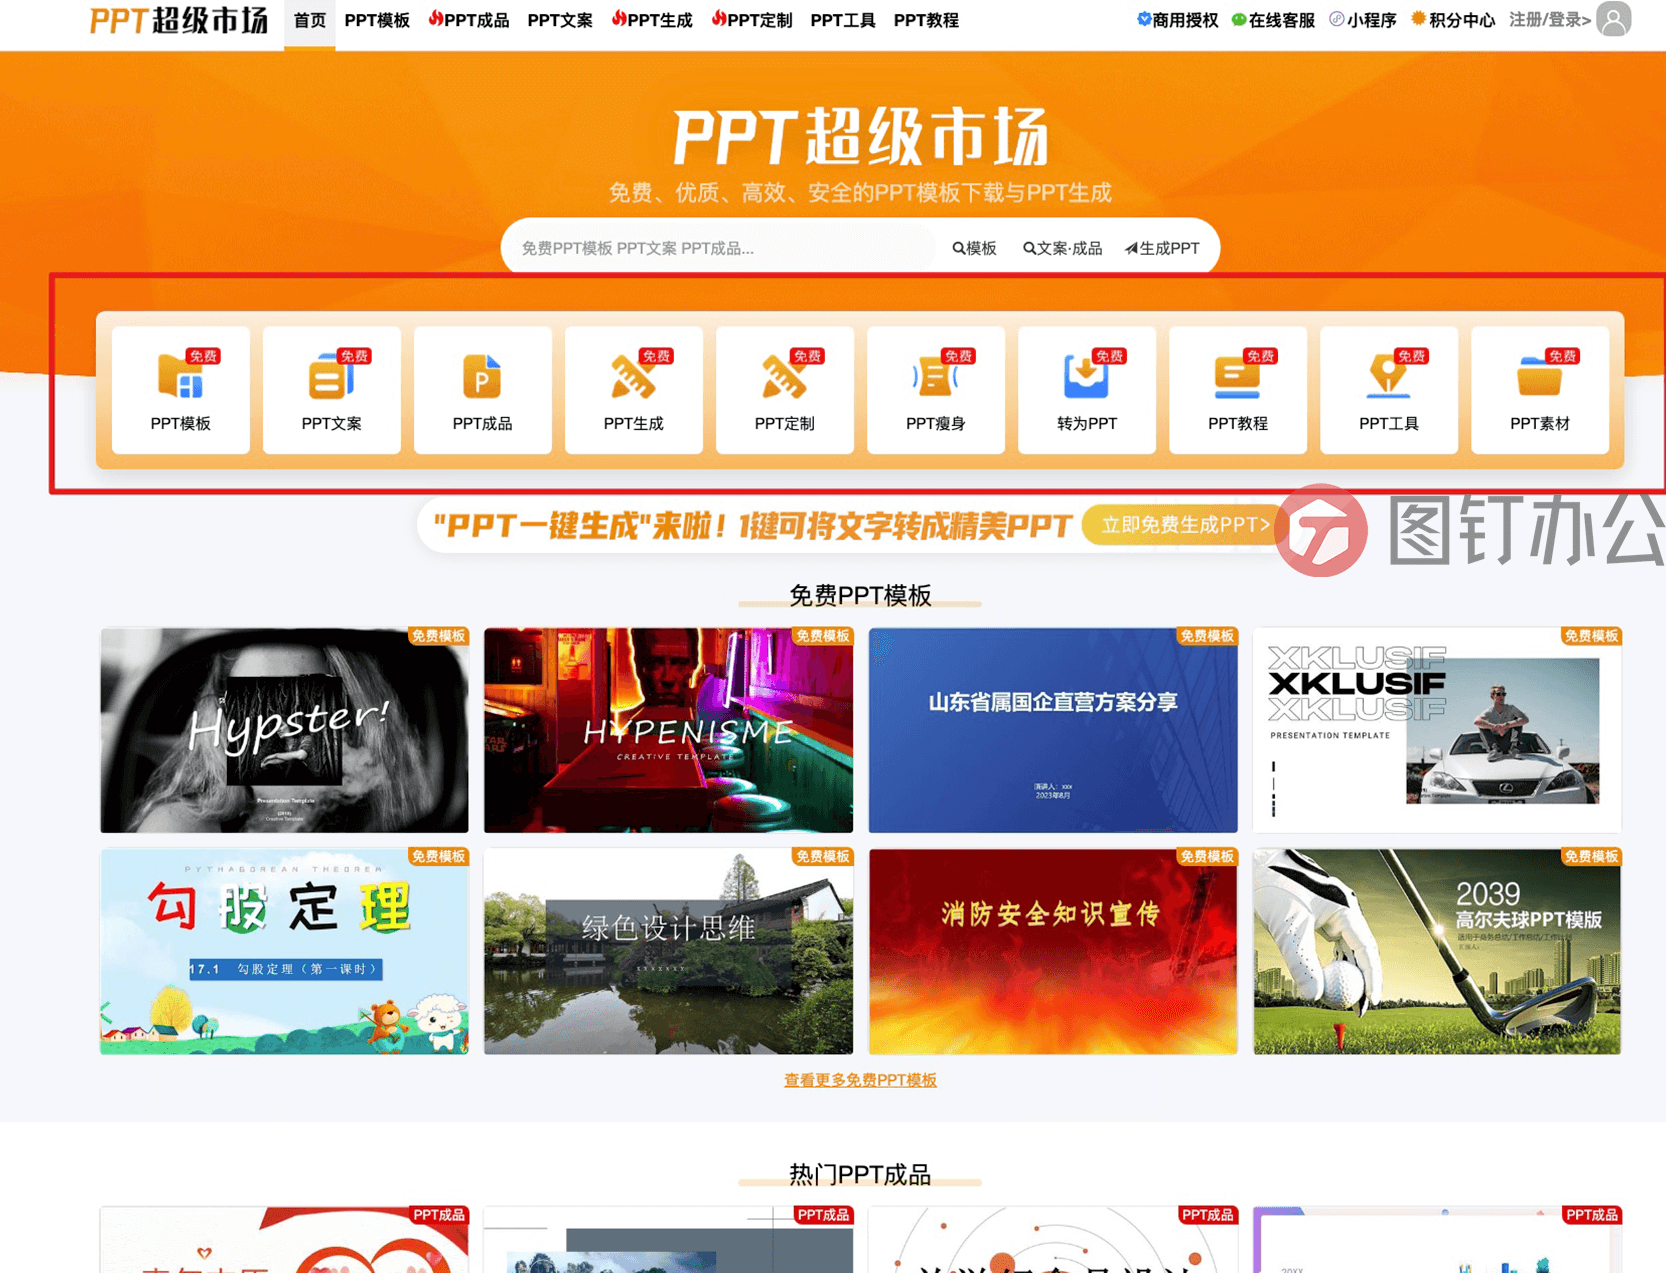Open the PPT生成 category icon card

point(634,390)
